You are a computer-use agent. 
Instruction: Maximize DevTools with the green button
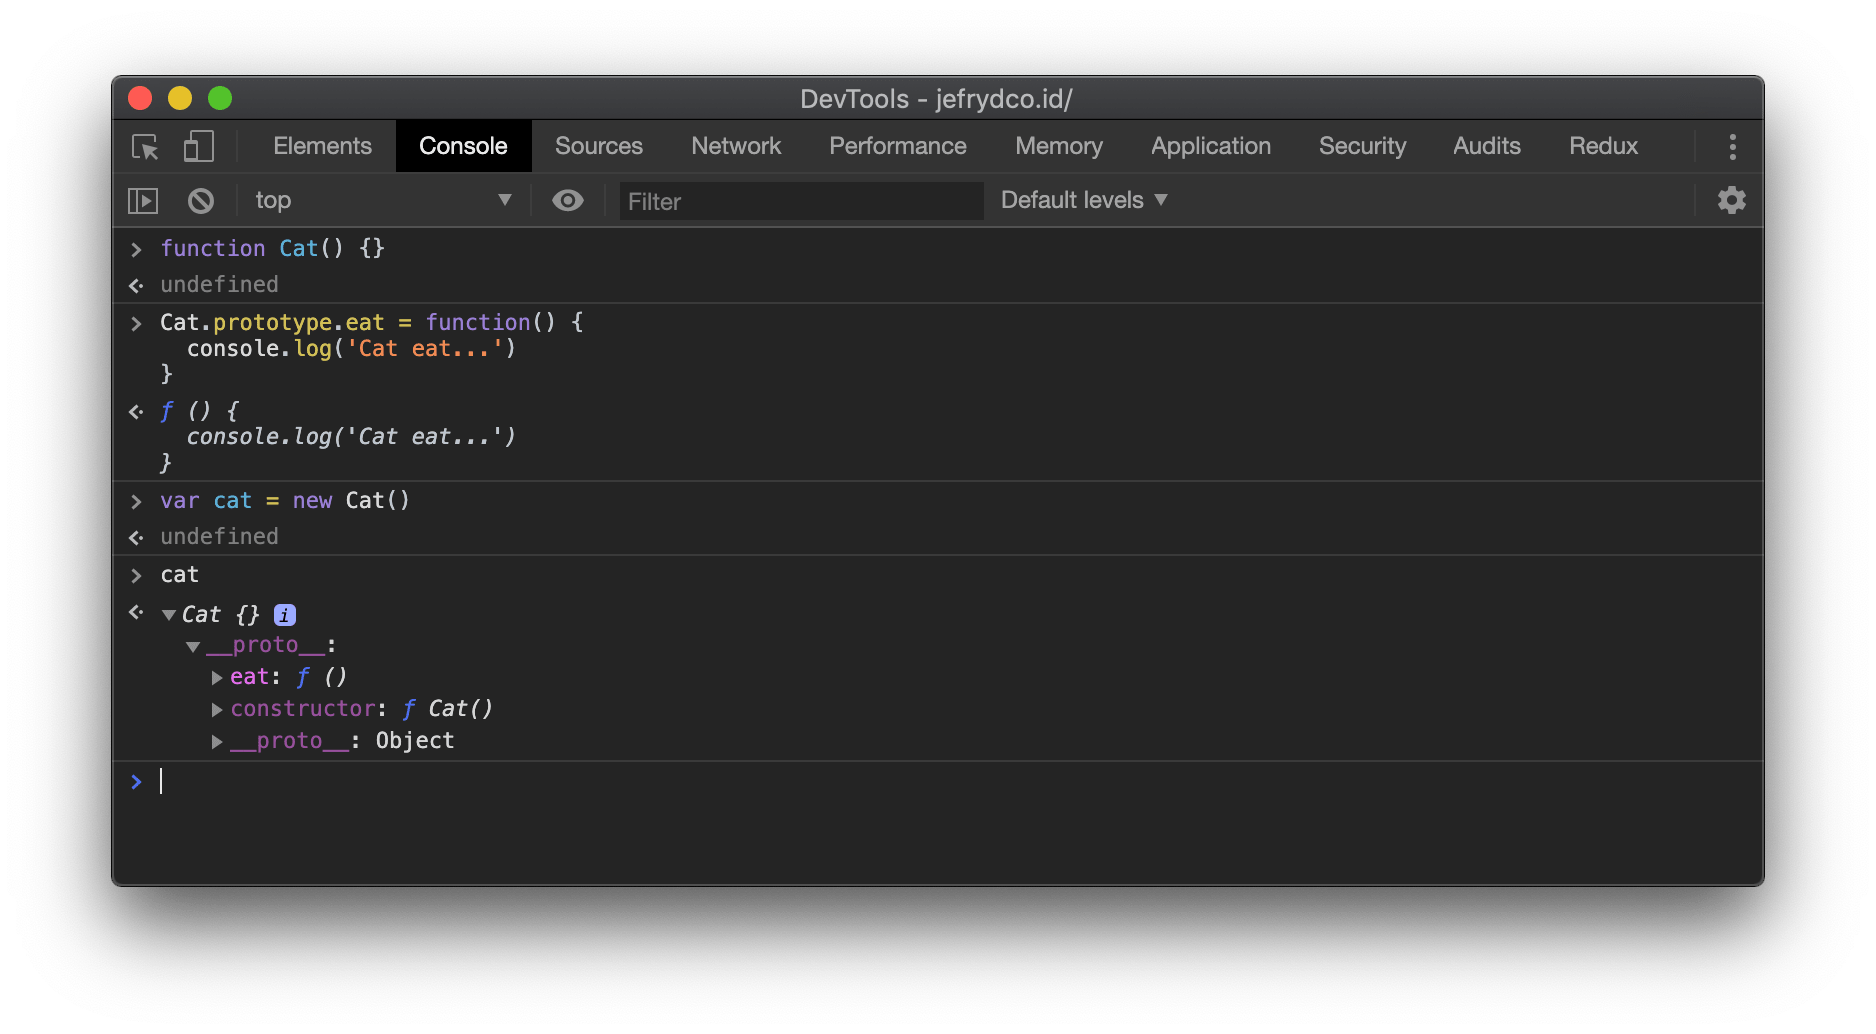point(220,98)
